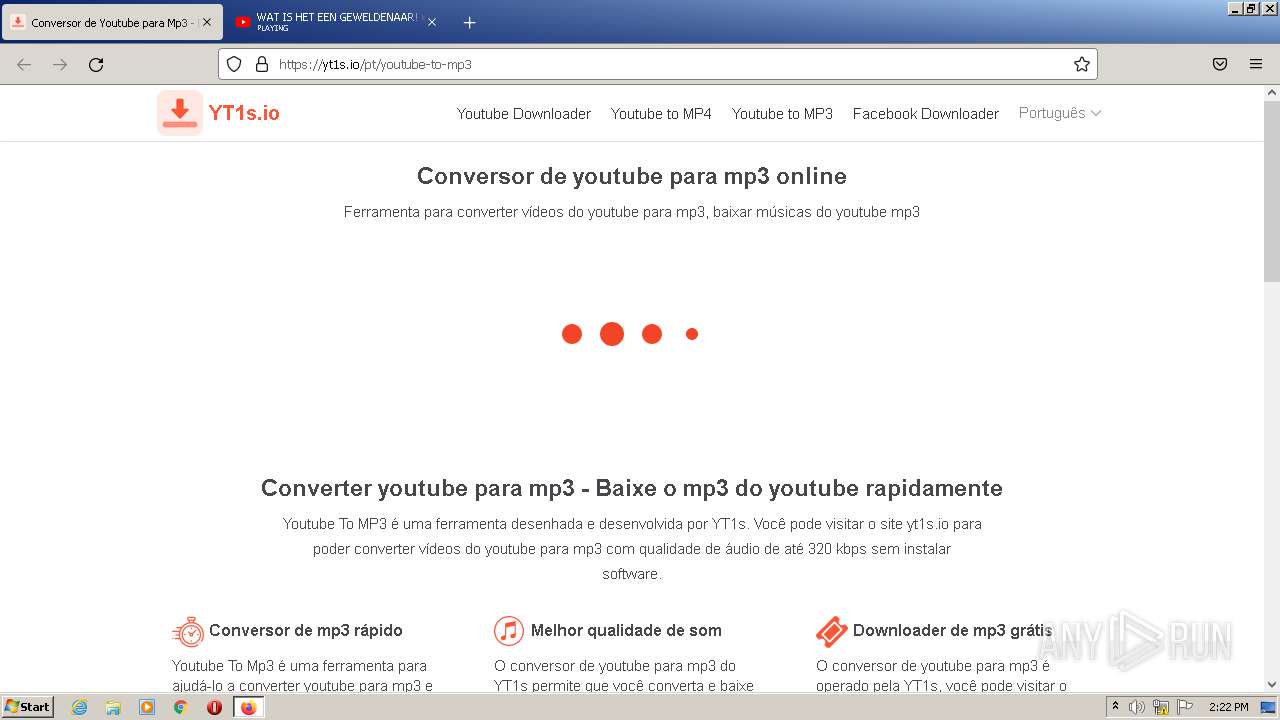1280x720 pixels.
Task: Click the YouTube icon on the playing tab
Action: pos(242,22)
